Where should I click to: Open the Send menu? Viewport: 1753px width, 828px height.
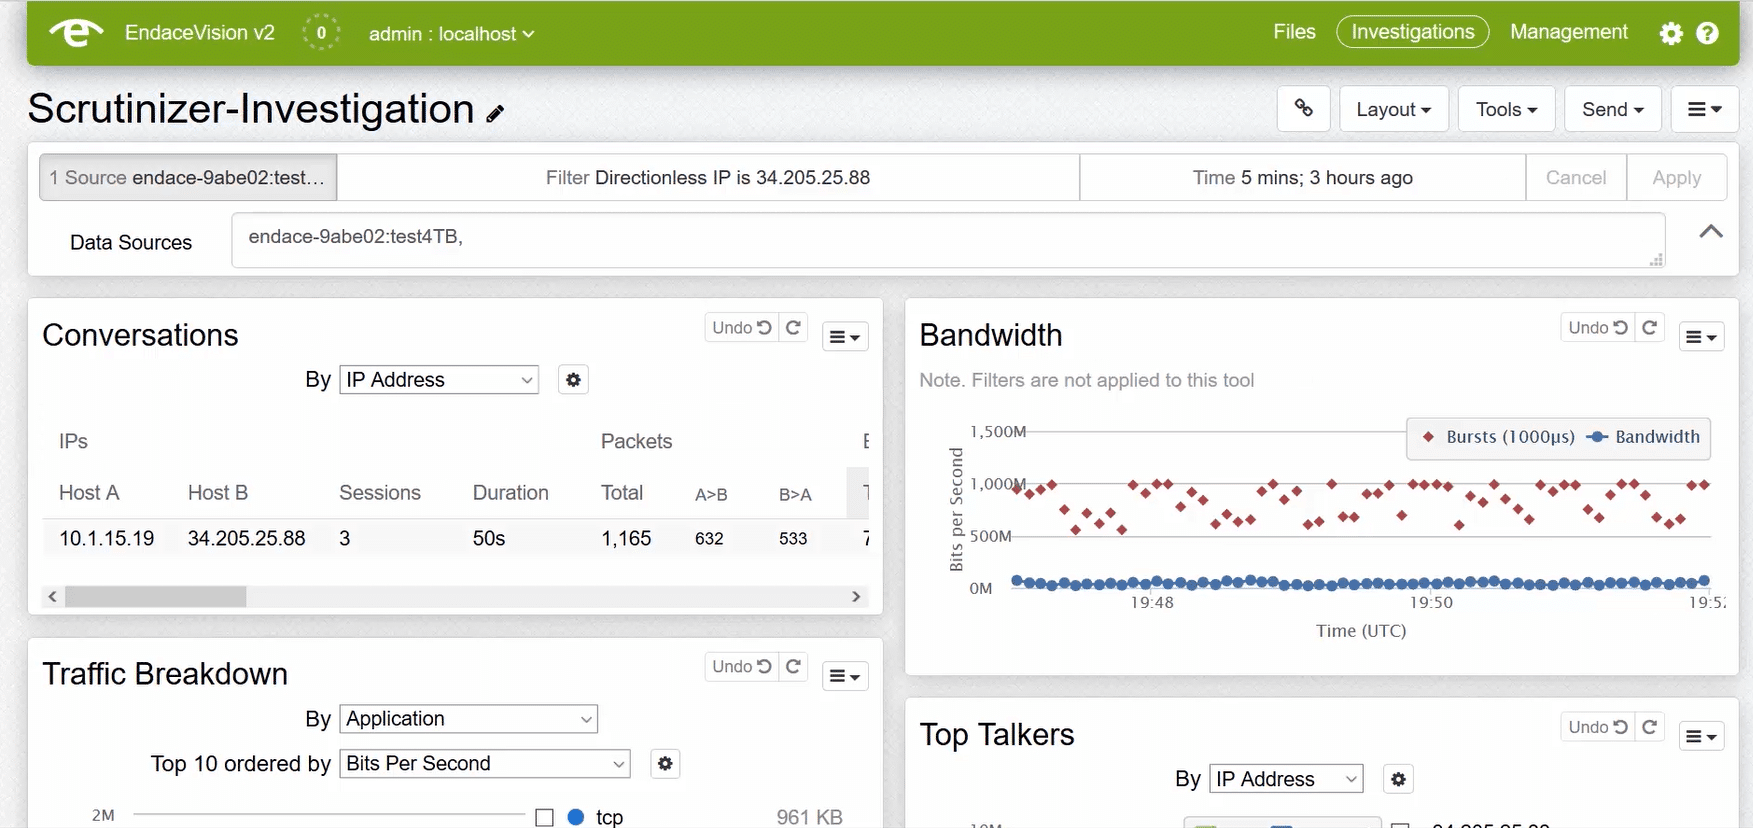click(x=1613, y=109)
